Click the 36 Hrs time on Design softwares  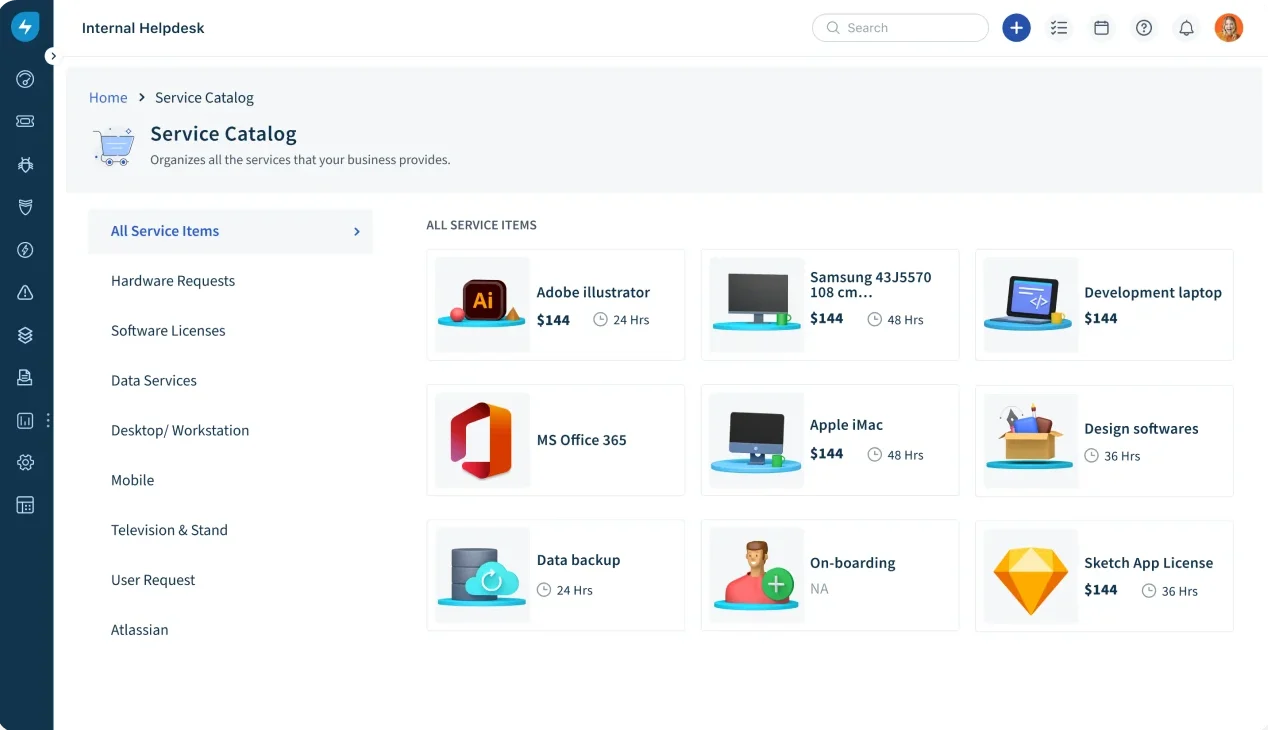pos(1112,456)
